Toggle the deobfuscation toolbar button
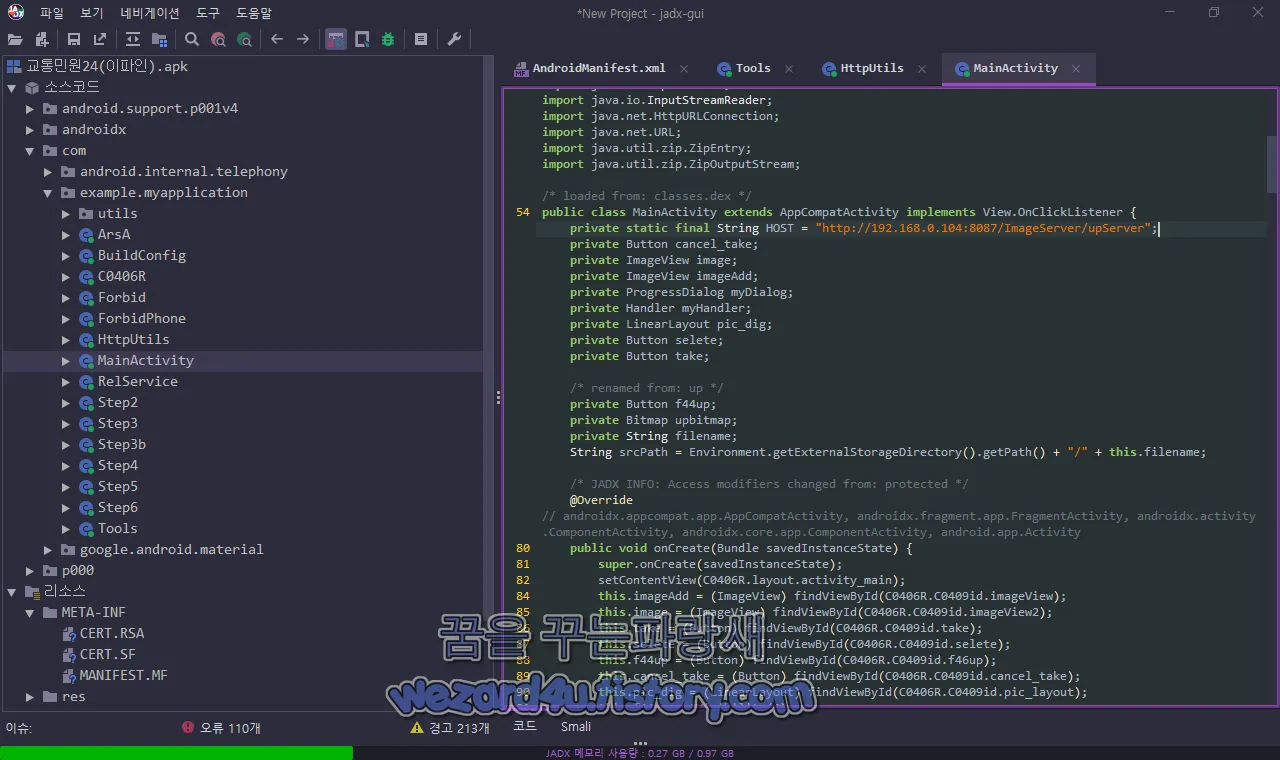Image resolution: width=1280 pixels, height=760 pixels. 336,39
